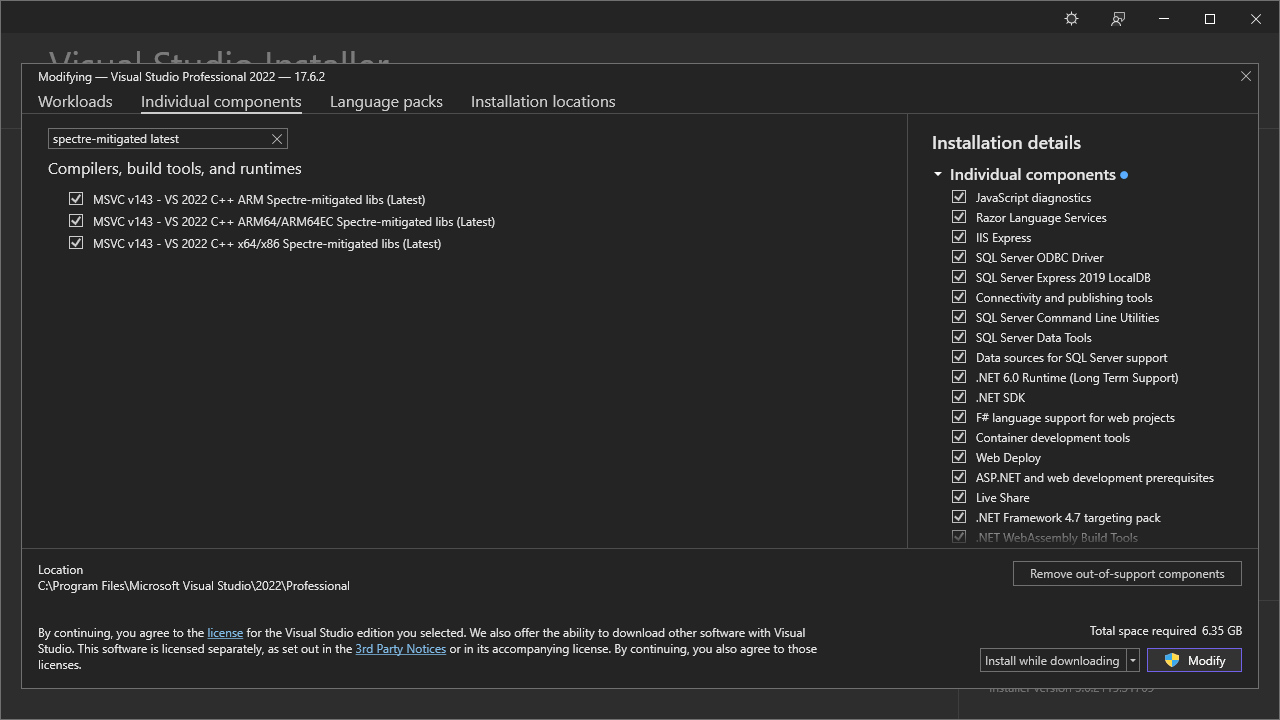Disable the x64/x86 Spectre-mitigated libs selection

pyautogui.click(x=76, y=242)
